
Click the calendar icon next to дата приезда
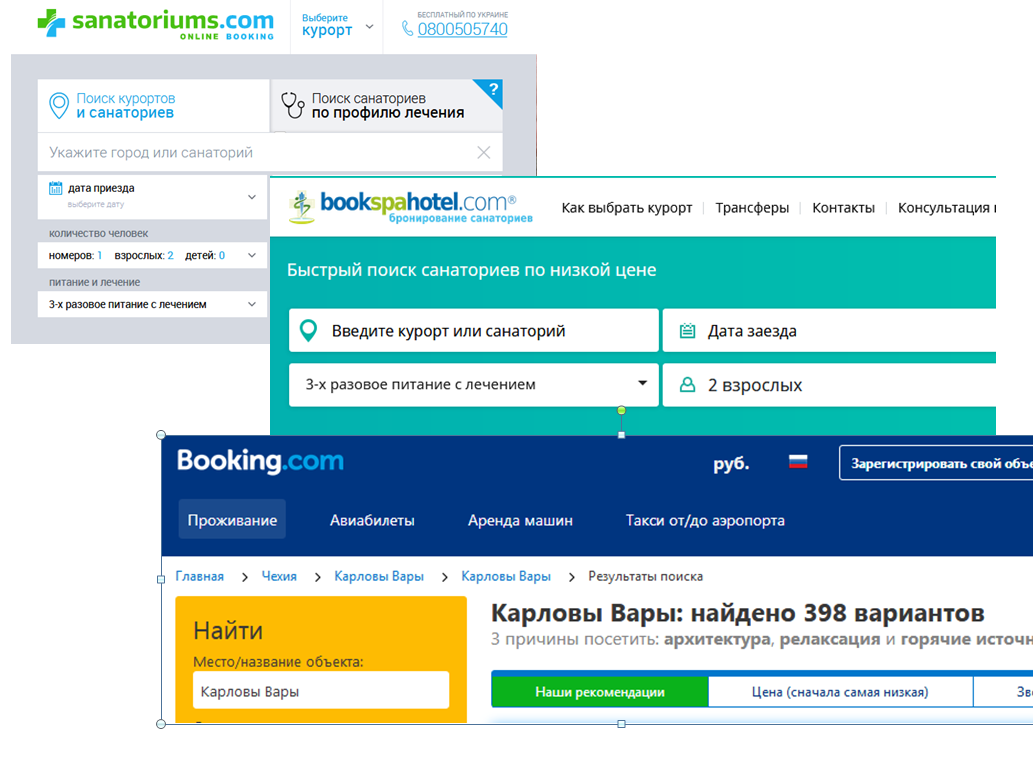pos(55,188)
